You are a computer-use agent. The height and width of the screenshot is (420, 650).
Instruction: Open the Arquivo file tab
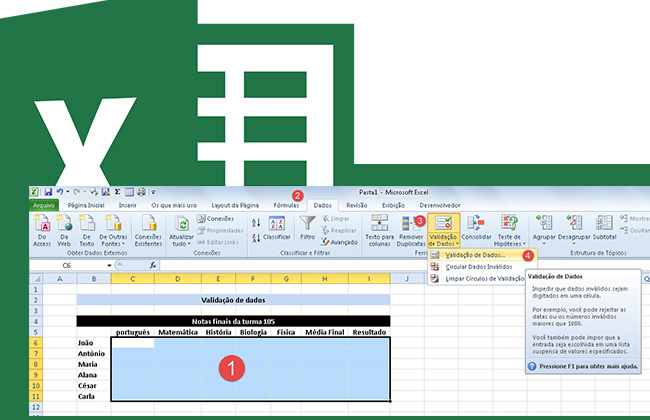(44, 205)
